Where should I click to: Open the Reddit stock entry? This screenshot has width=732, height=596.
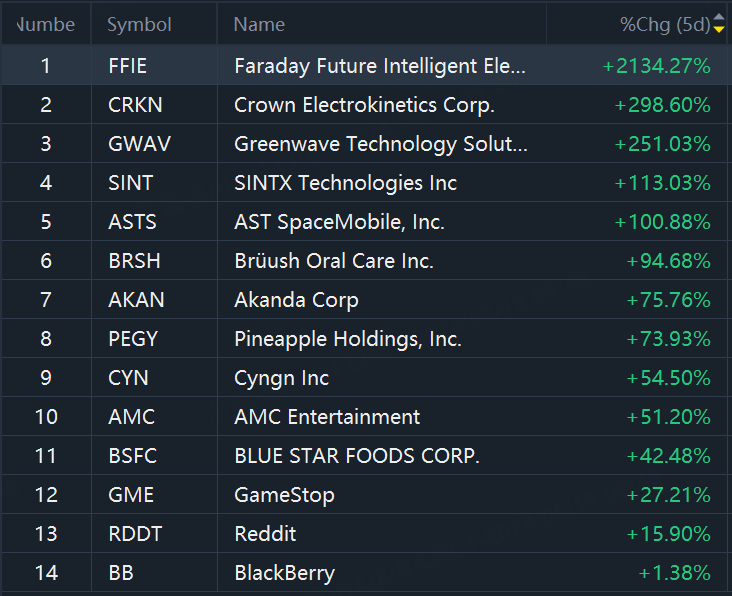[265, 534]
